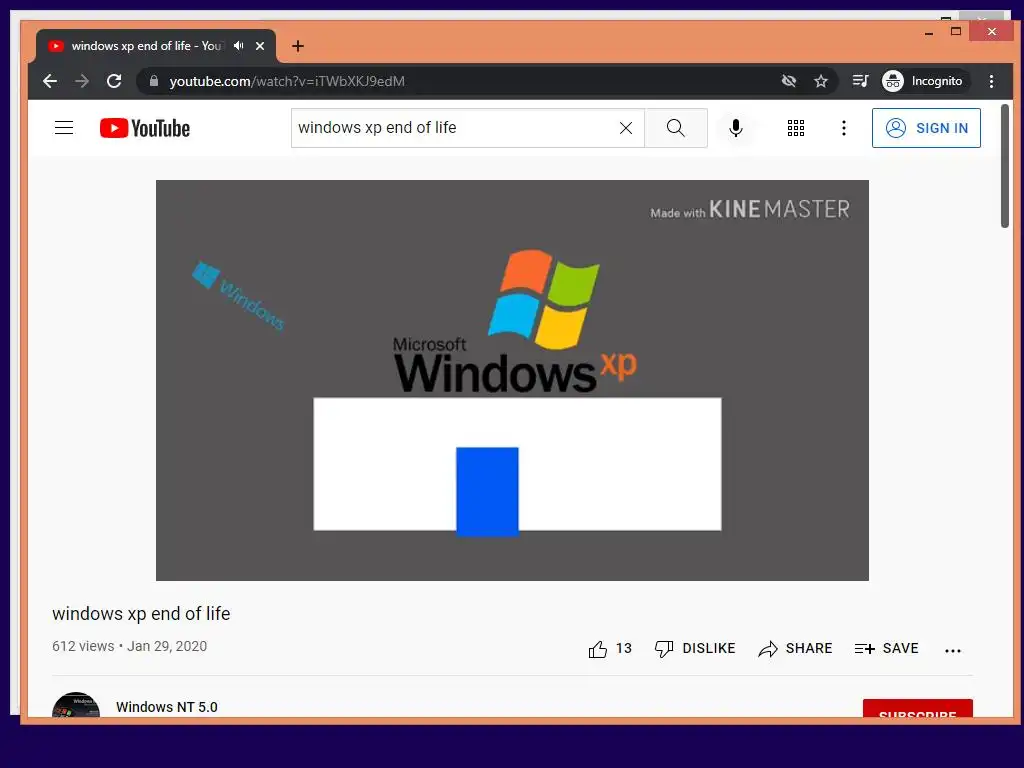Click the lock icon in address bar

[x=154, y=81]
